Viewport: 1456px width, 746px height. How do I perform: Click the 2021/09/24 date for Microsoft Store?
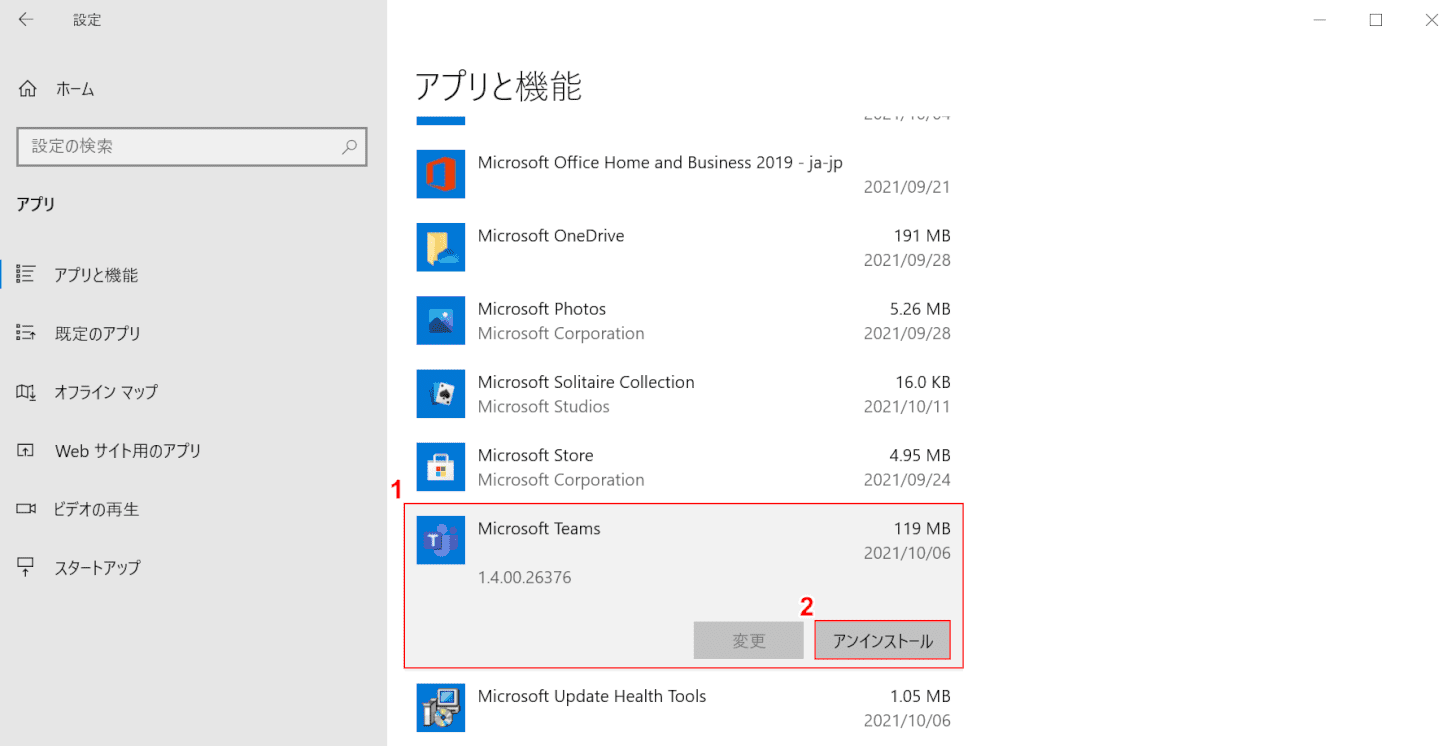pyautogui.click(x=907, y=479)
